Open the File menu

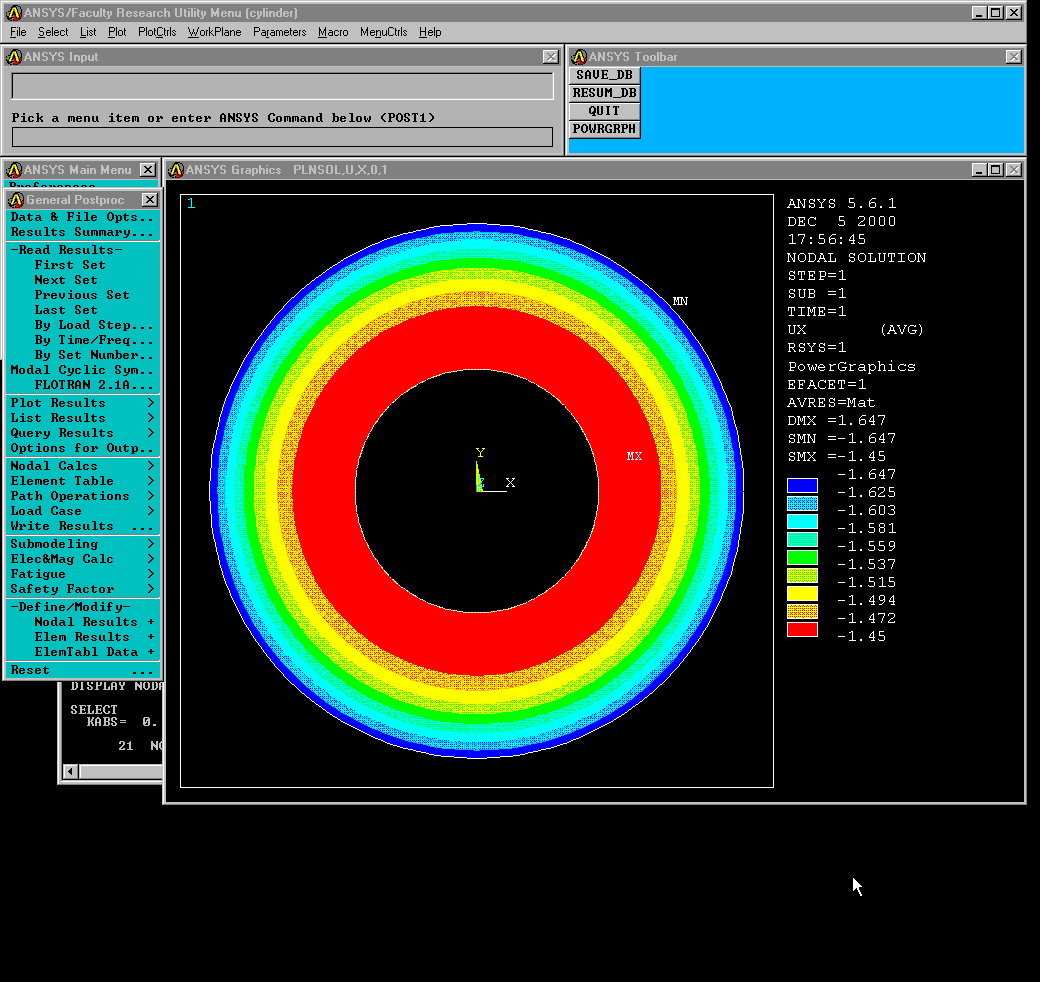pyautogui.click(x=18, y=32)
